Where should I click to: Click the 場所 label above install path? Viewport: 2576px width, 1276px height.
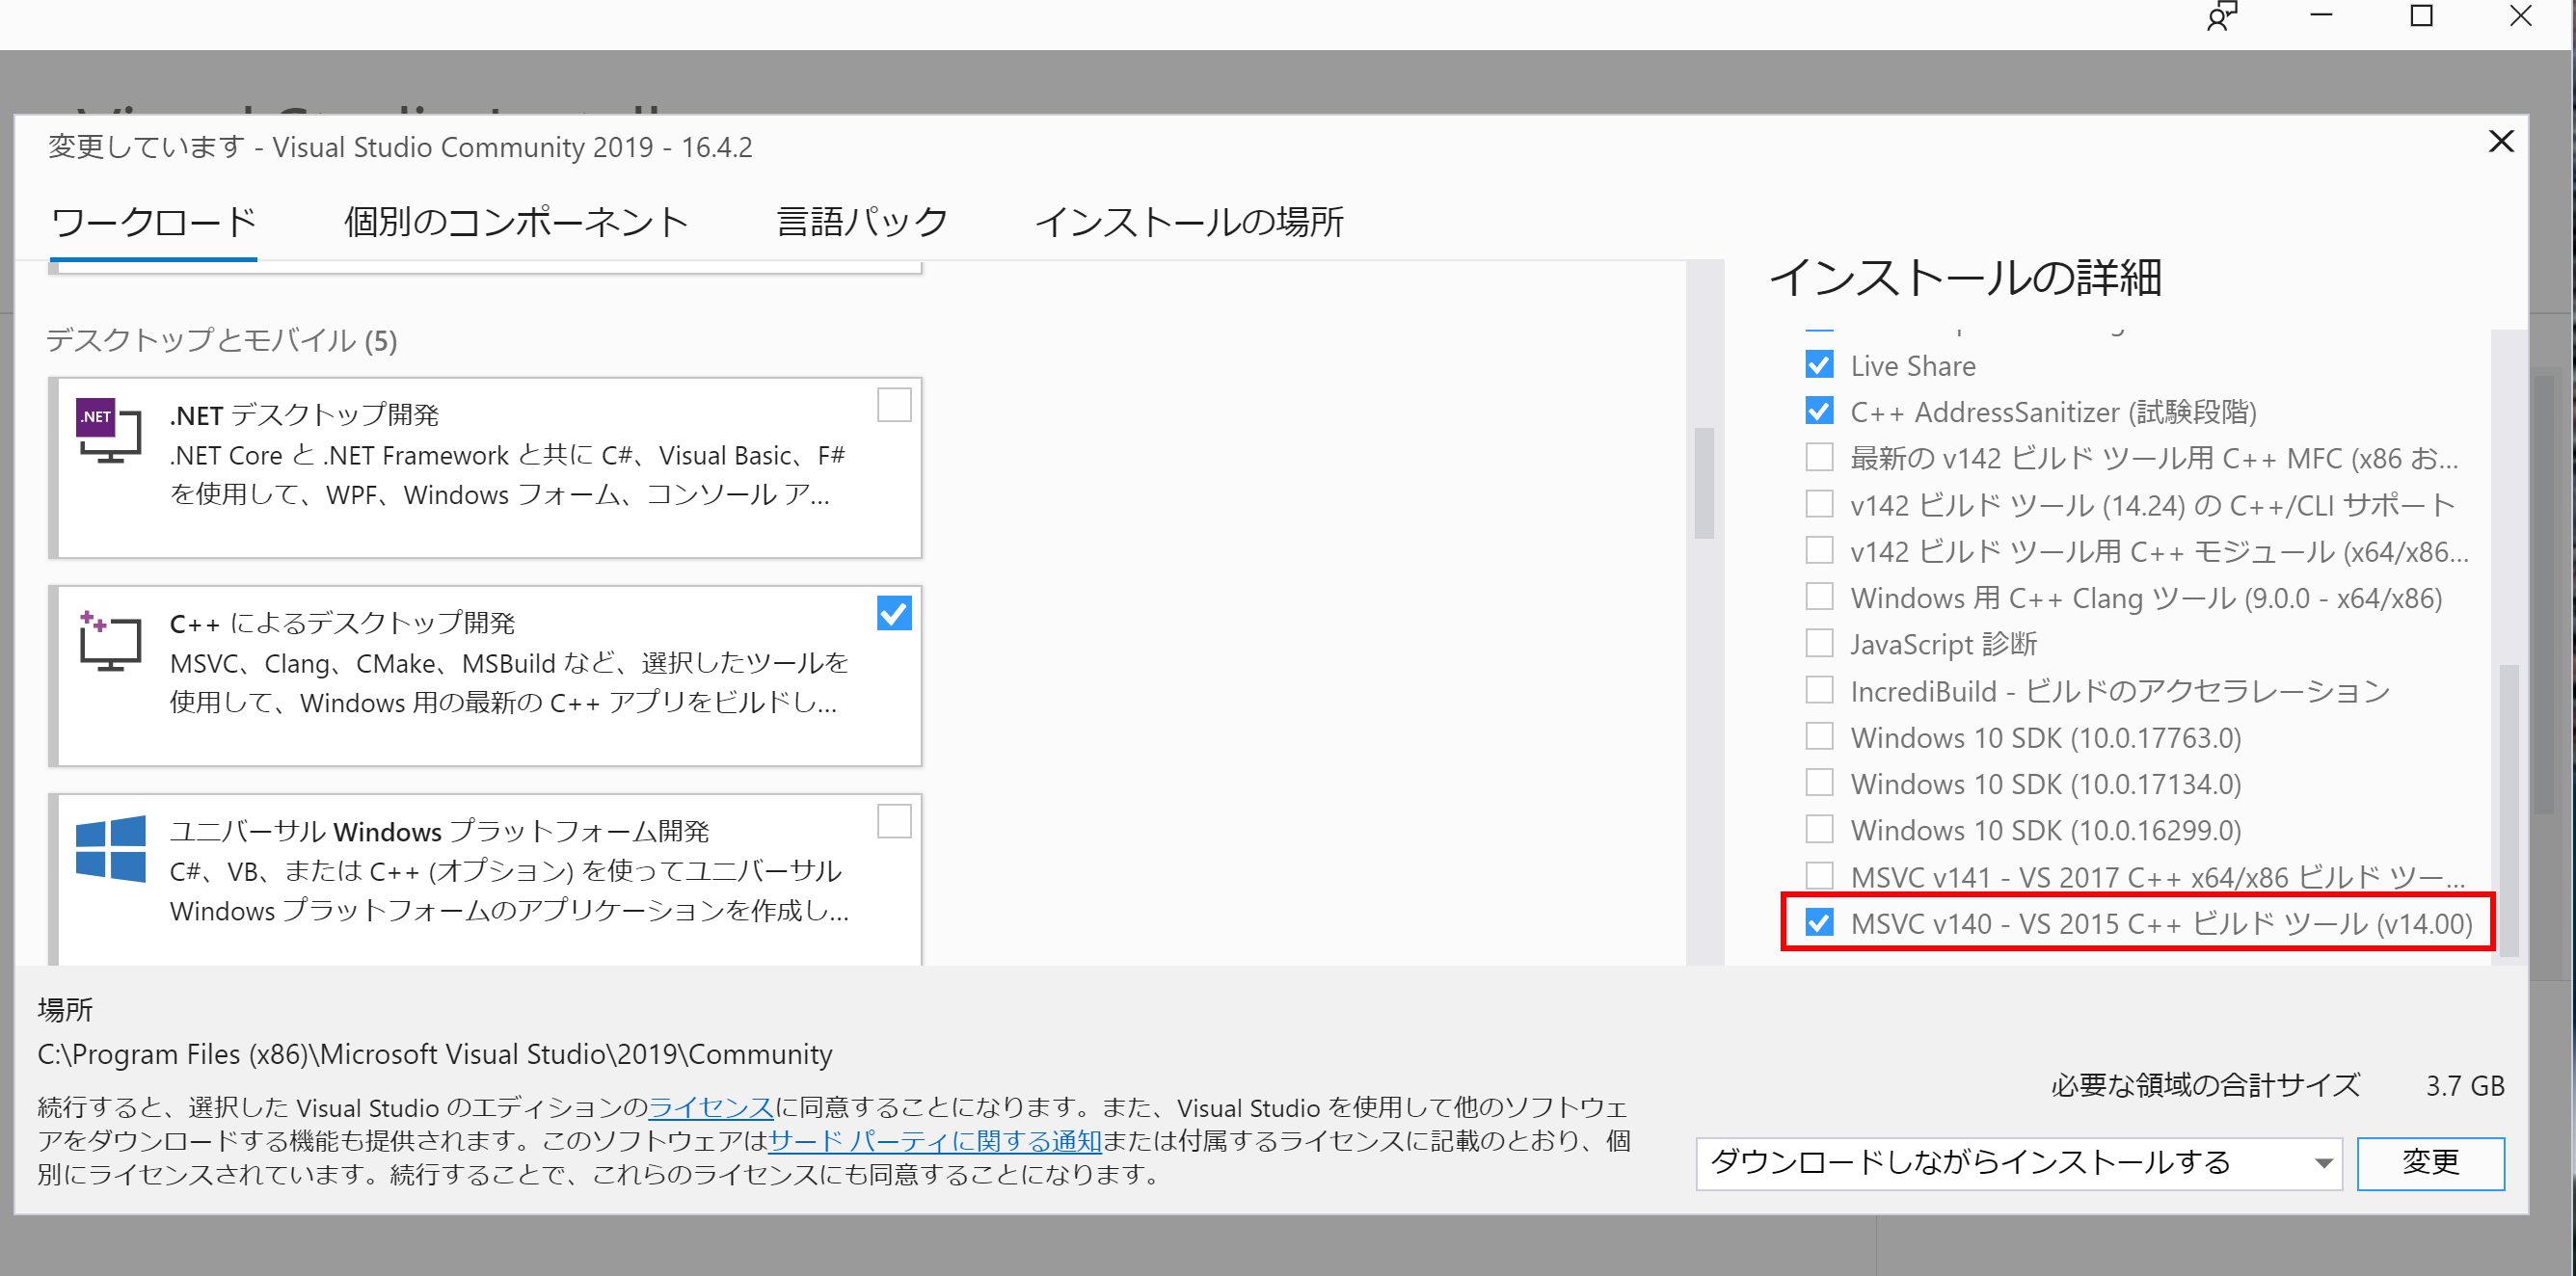(65, 1010)
